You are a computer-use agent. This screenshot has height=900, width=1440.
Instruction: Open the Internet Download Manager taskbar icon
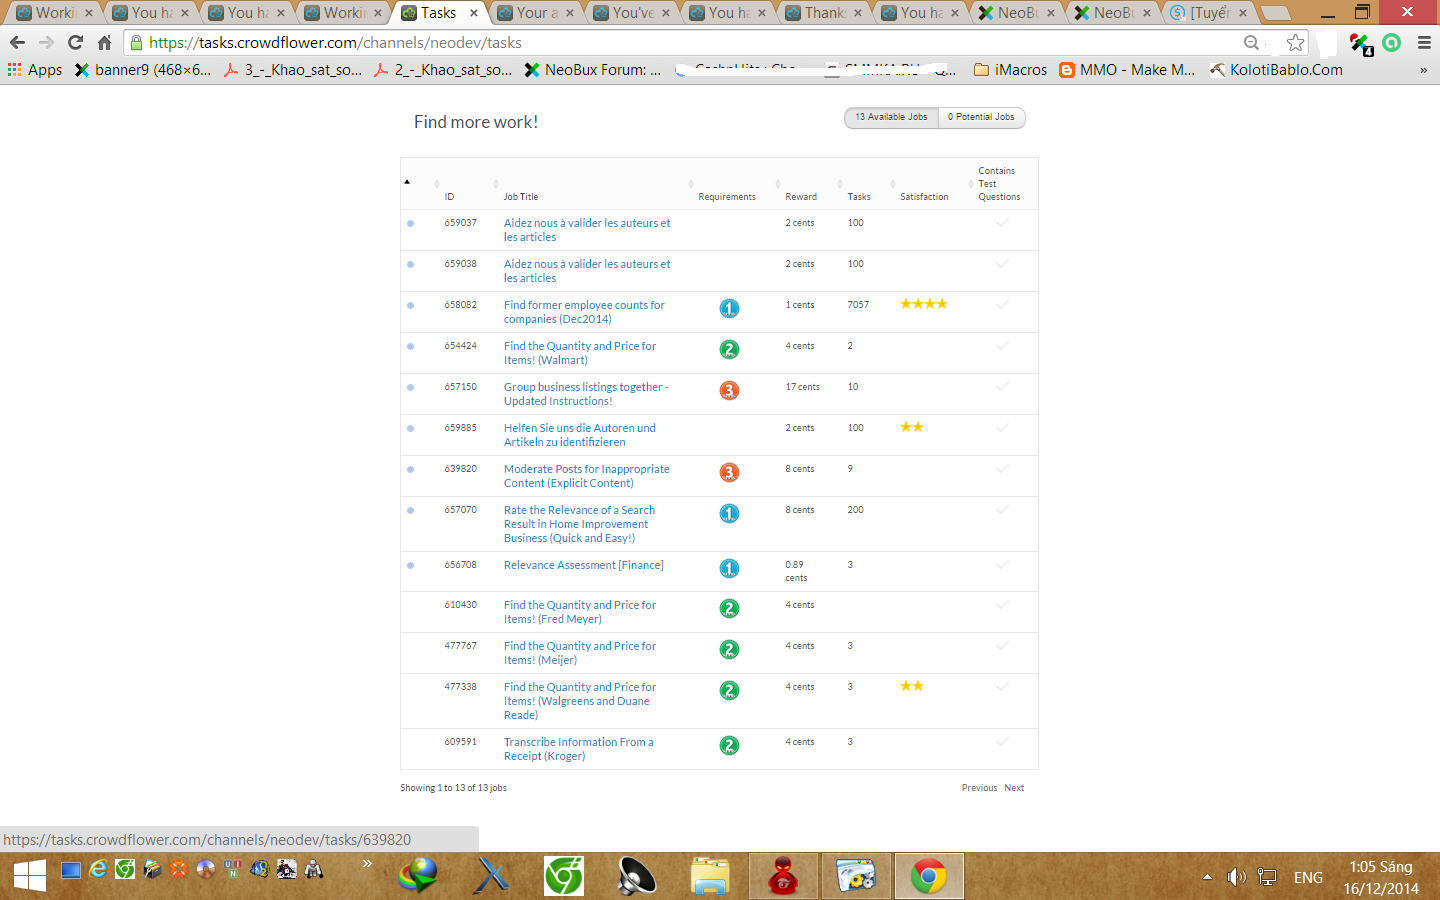(418, 876)
